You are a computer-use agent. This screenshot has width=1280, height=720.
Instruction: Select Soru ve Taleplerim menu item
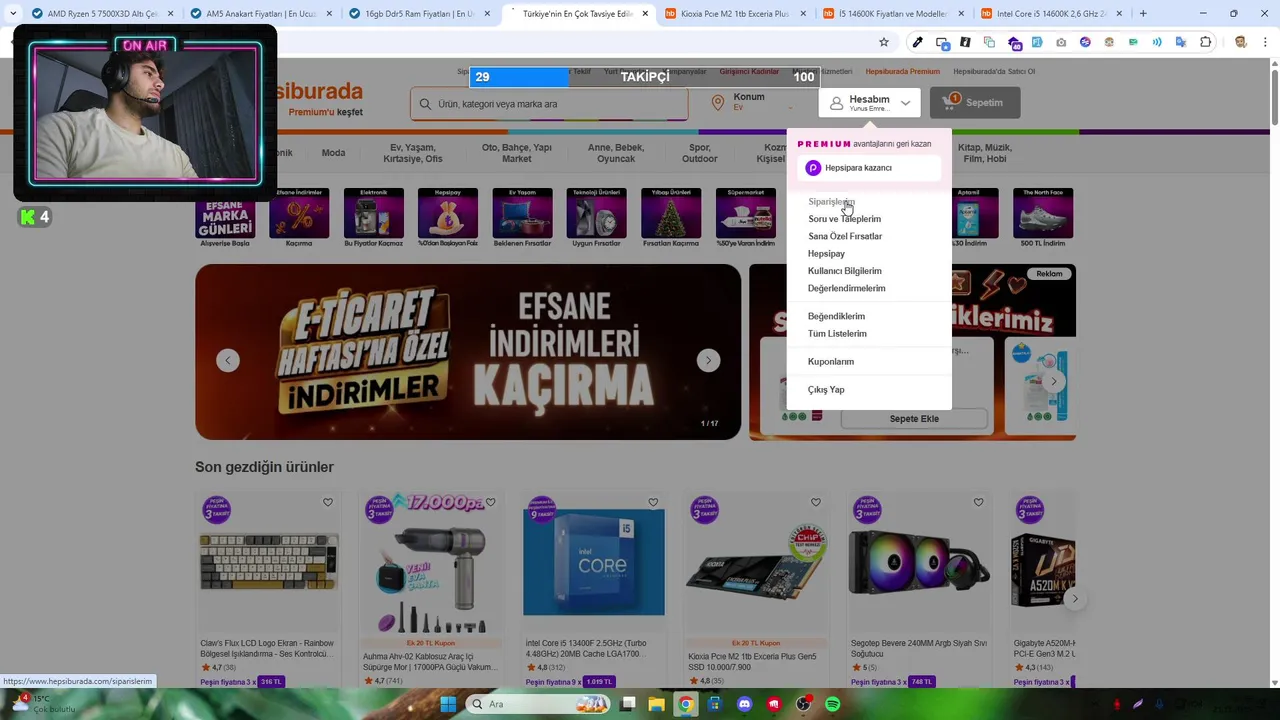[x=844, y=219]
